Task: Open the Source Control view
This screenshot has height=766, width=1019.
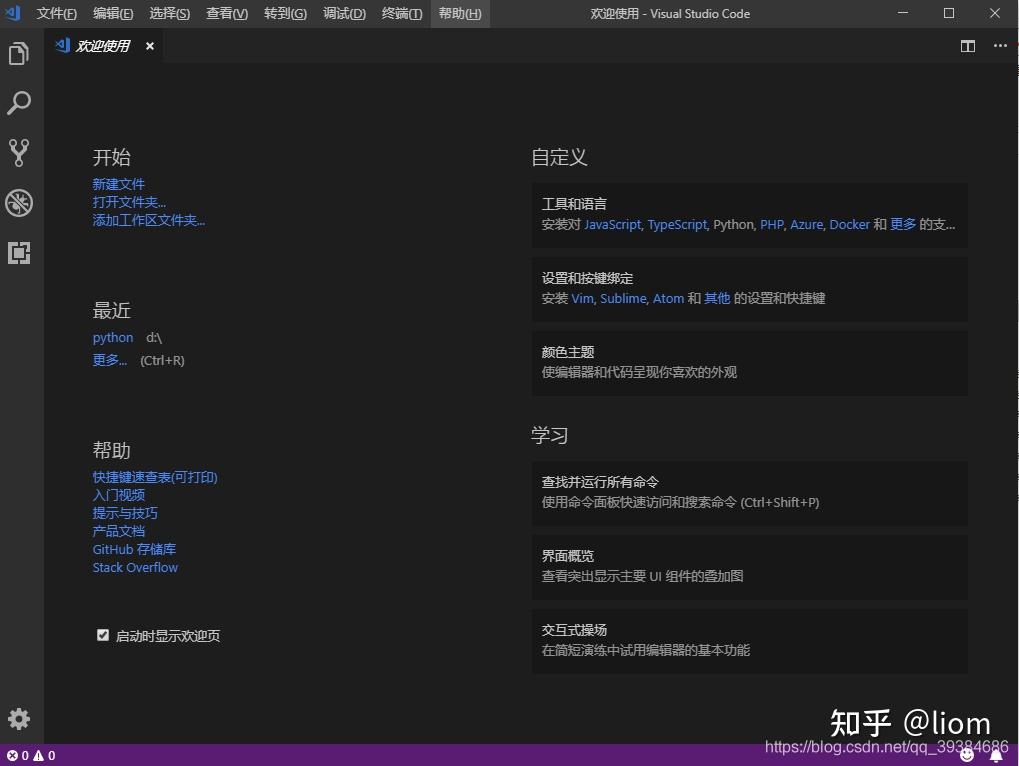Action: (19, 153)
